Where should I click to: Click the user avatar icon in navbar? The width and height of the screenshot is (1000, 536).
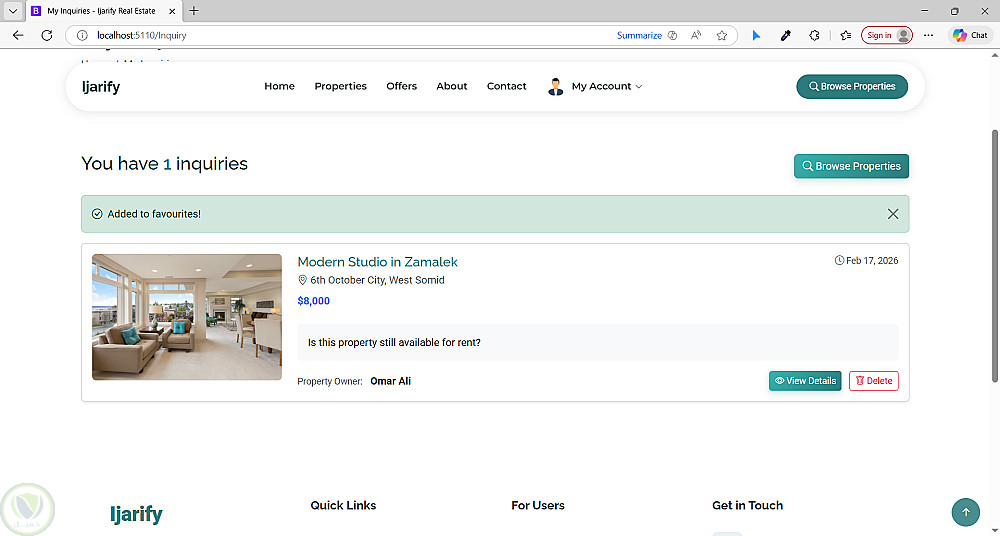[556, 87]
